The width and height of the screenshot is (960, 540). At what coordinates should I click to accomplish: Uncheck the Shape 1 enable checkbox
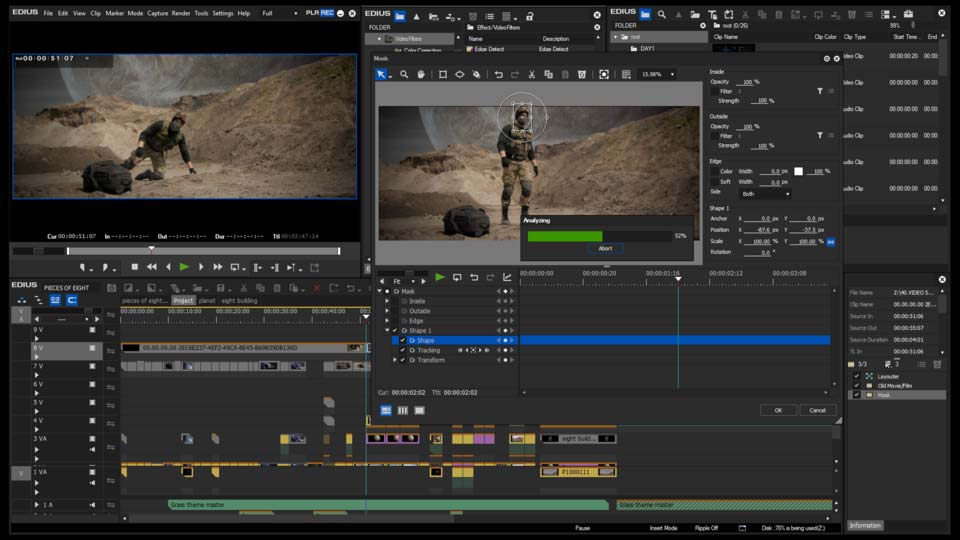(x=395, y=331)
